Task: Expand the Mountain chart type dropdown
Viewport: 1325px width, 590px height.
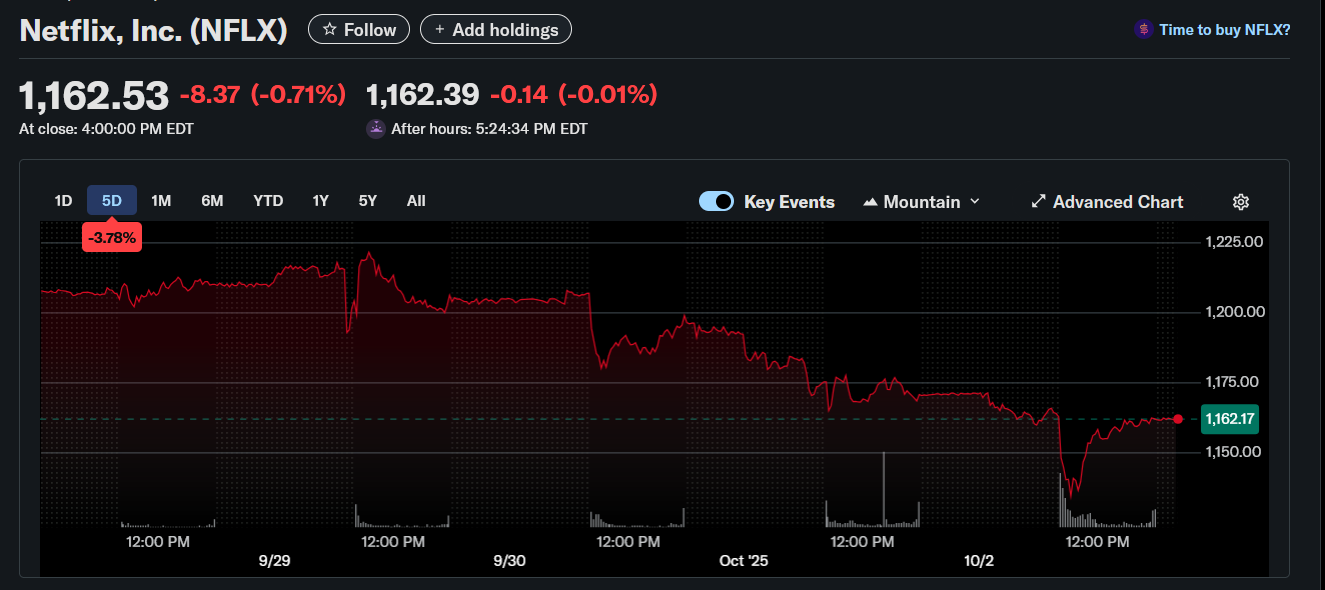Action: [x=974, y=202]
